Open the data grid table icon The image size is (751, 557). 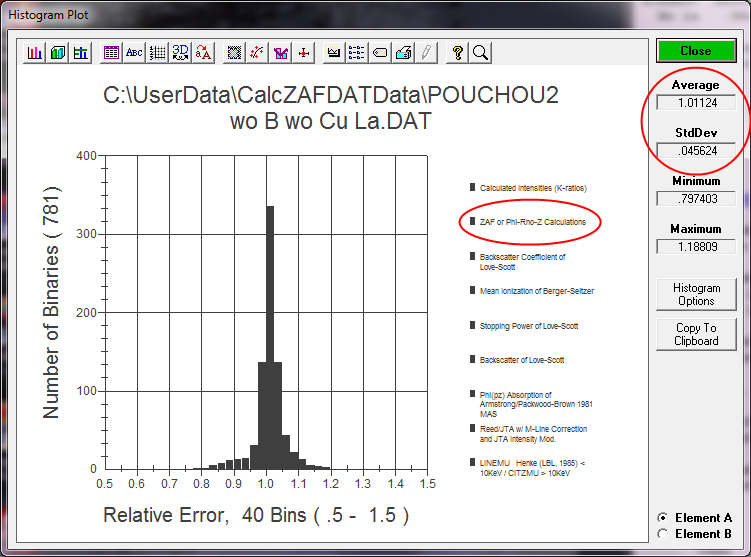pyautogui.click(x=111, y=52)
